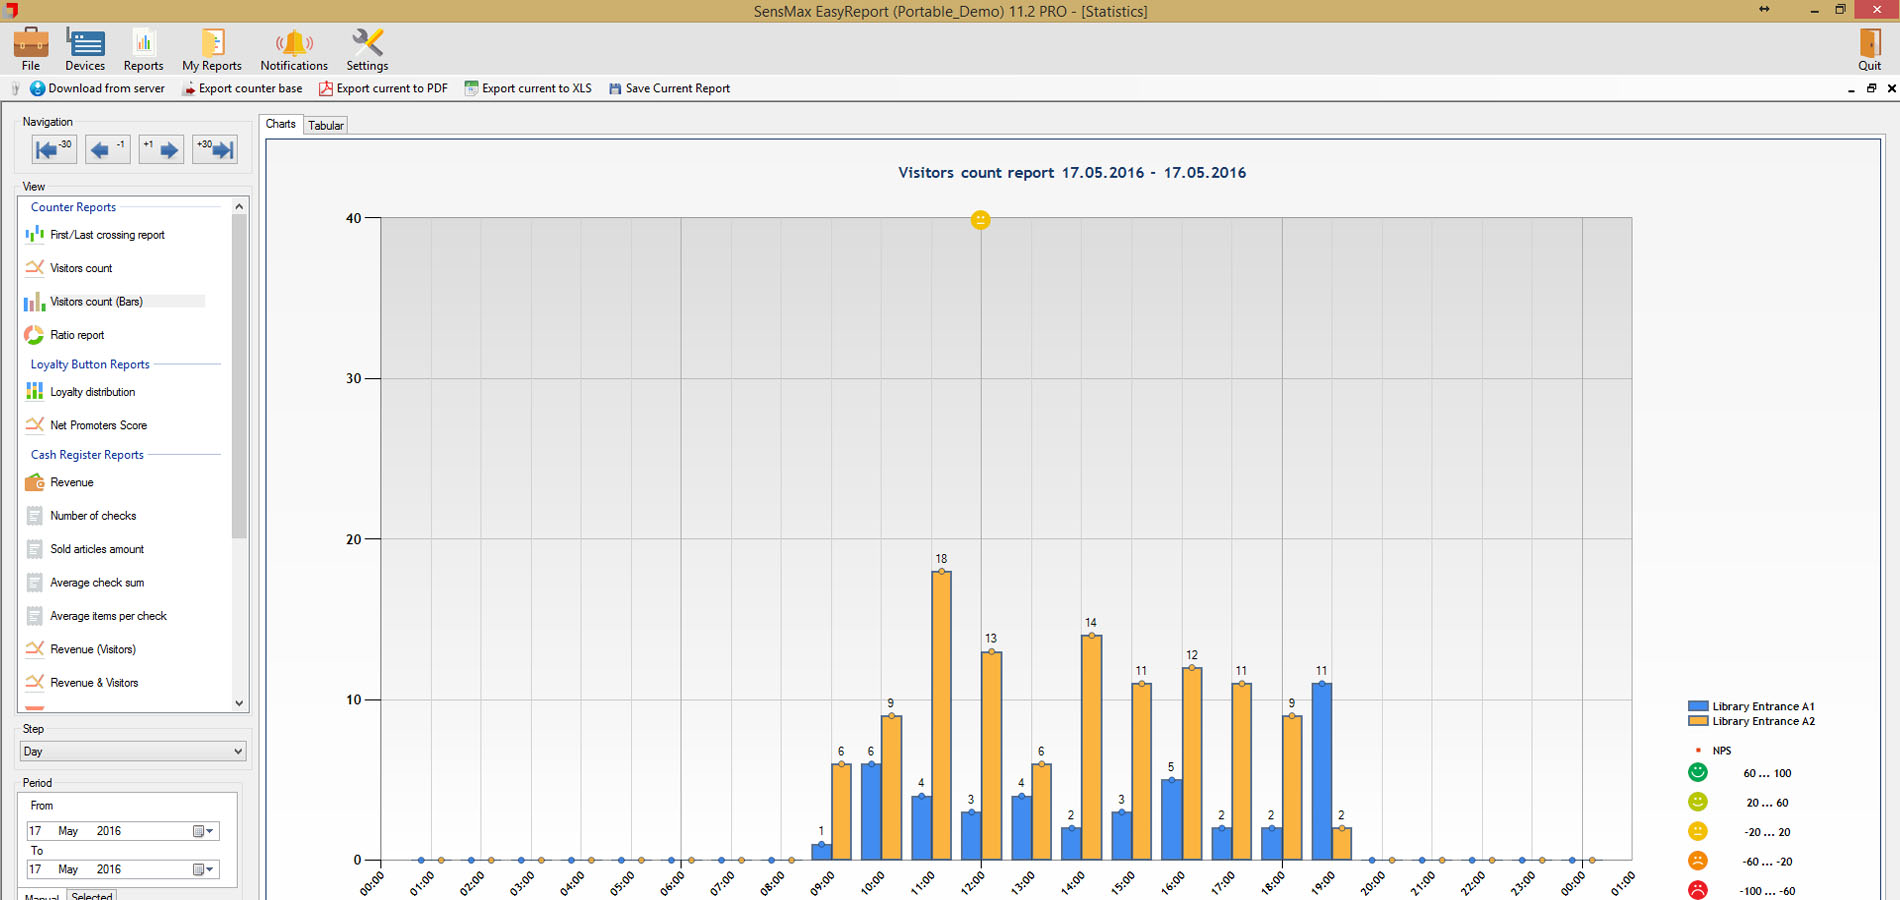
Task: Click Loyalty Button Reports group header
Action: (90, 364)
